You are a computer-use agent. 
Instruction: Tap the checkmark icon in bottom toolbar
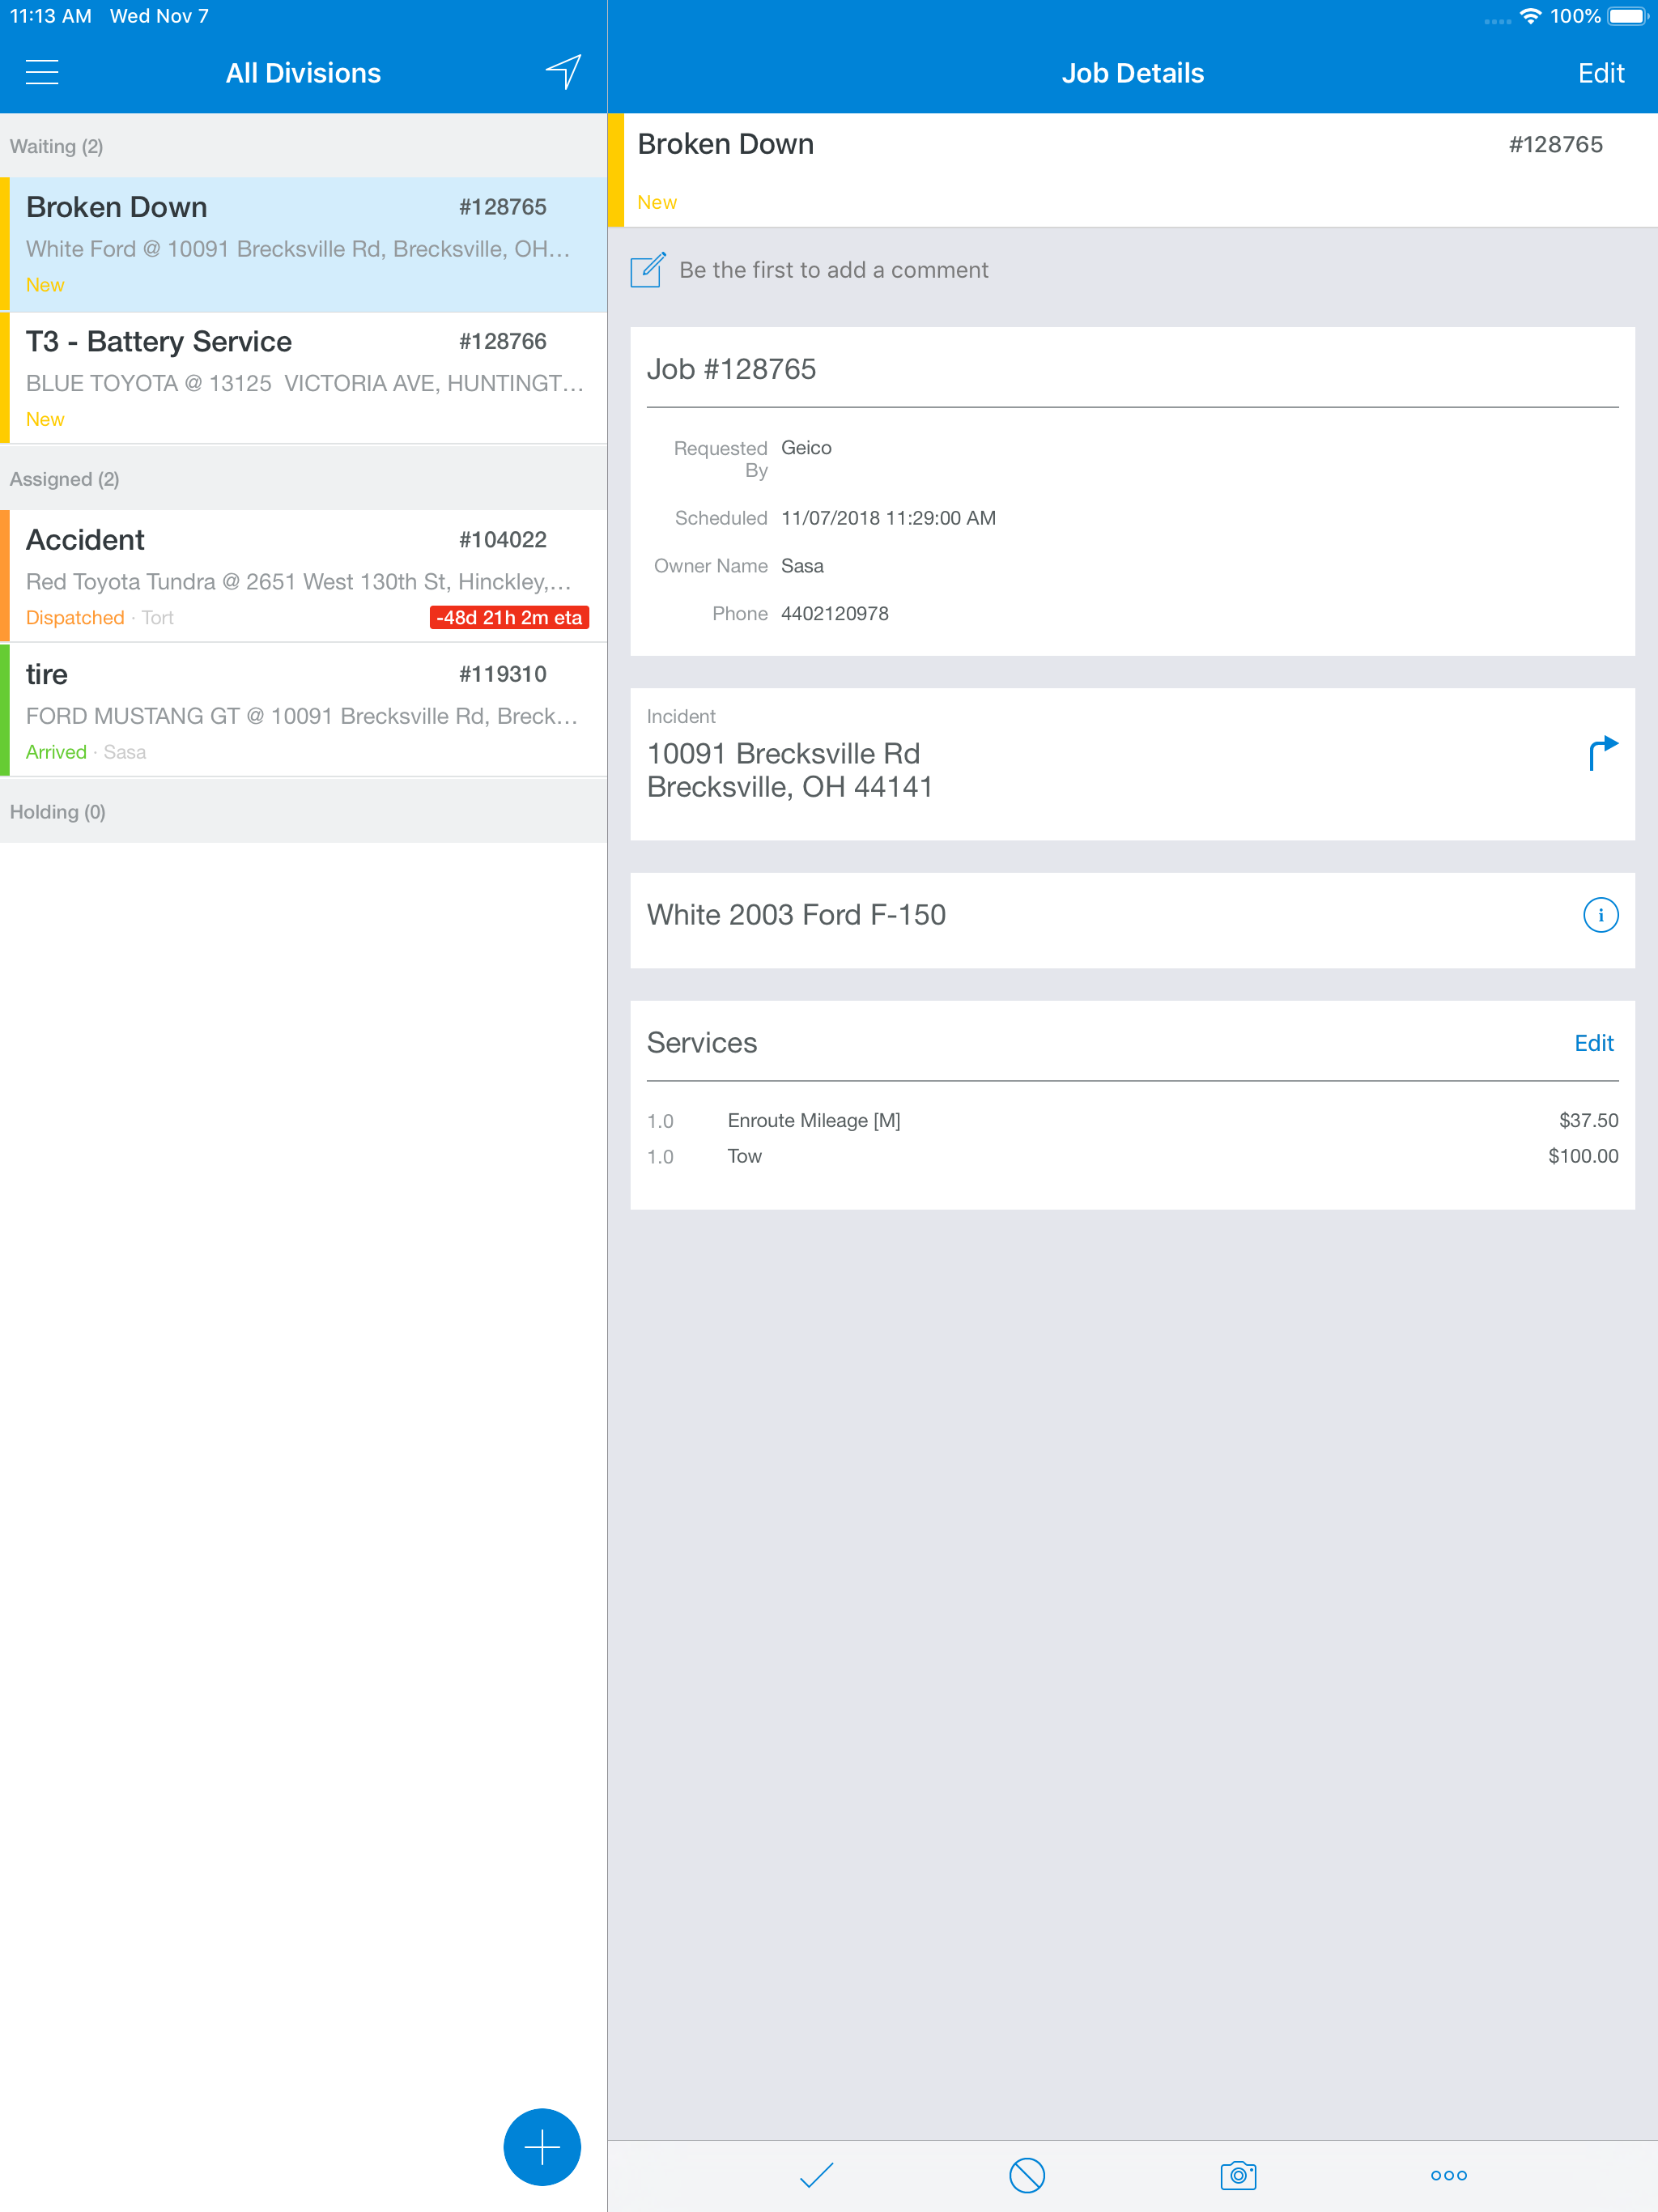[x=816, y=2174]
